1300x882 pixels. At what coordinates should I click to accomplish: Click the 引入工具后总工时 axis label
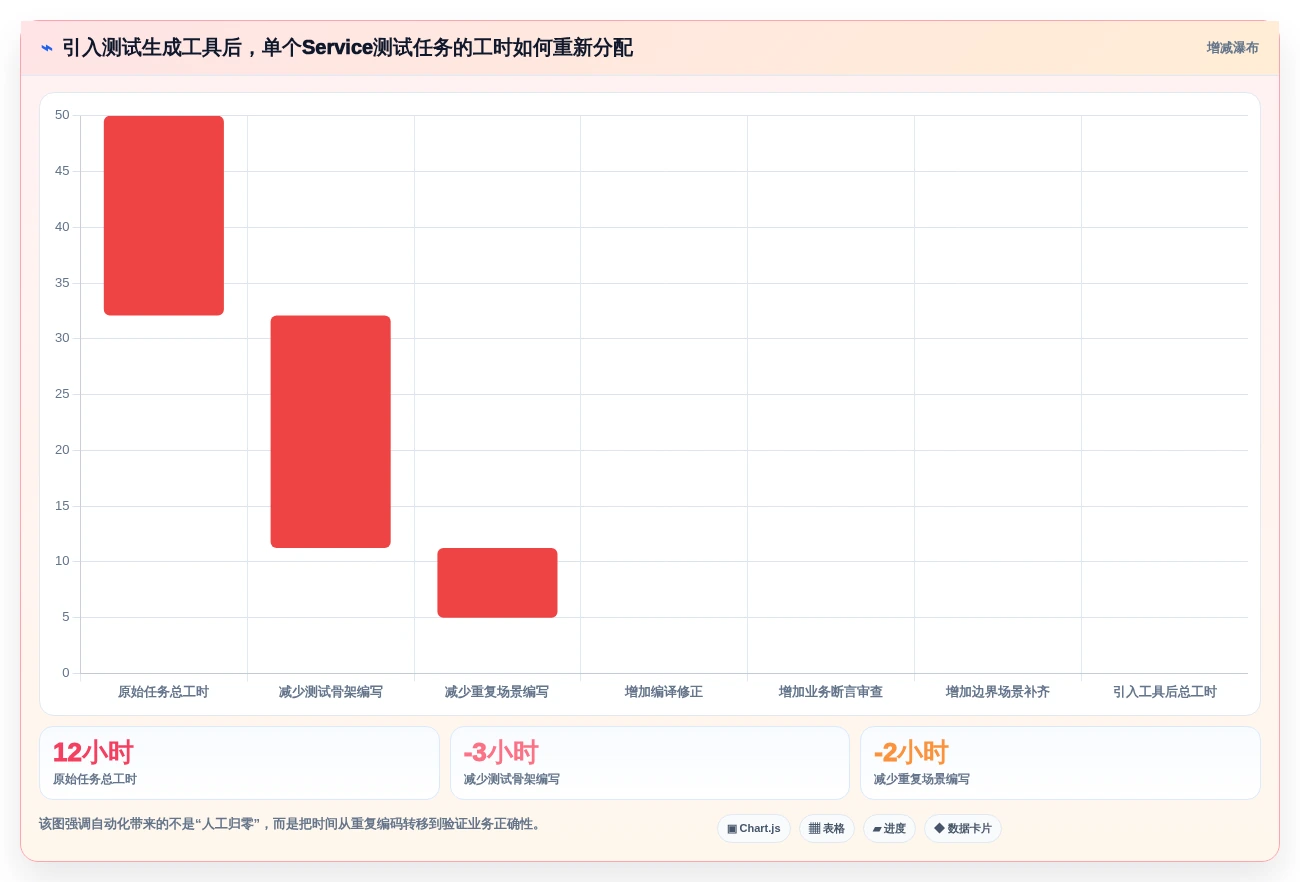(x=1165, y=692)
